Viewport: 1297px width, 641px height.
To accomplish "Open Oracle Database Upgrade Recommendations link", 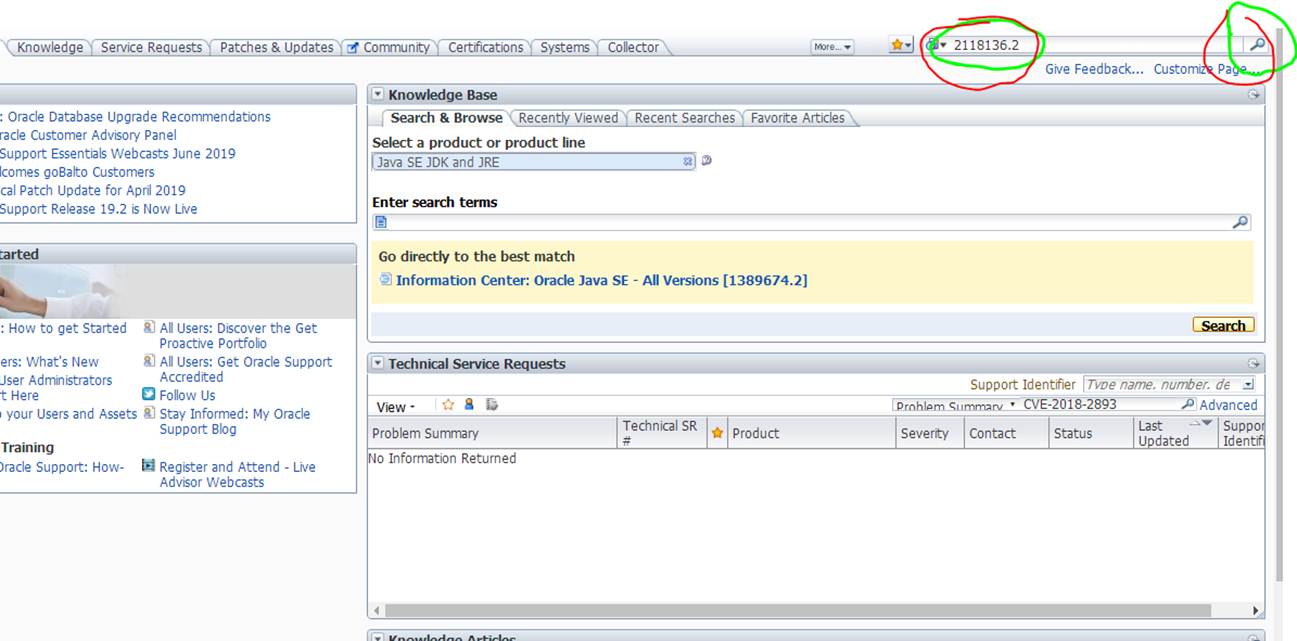I will click(x=139, y=117).
